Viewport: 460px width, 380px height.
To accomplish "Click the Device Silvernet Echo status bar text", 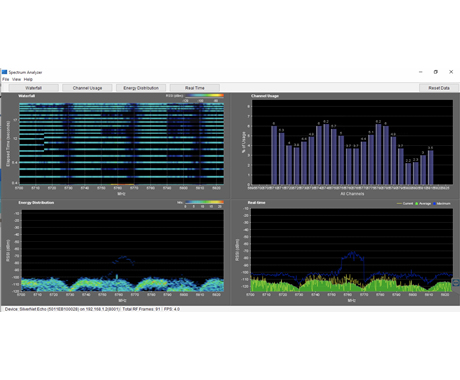I will [x=62, y=309].
